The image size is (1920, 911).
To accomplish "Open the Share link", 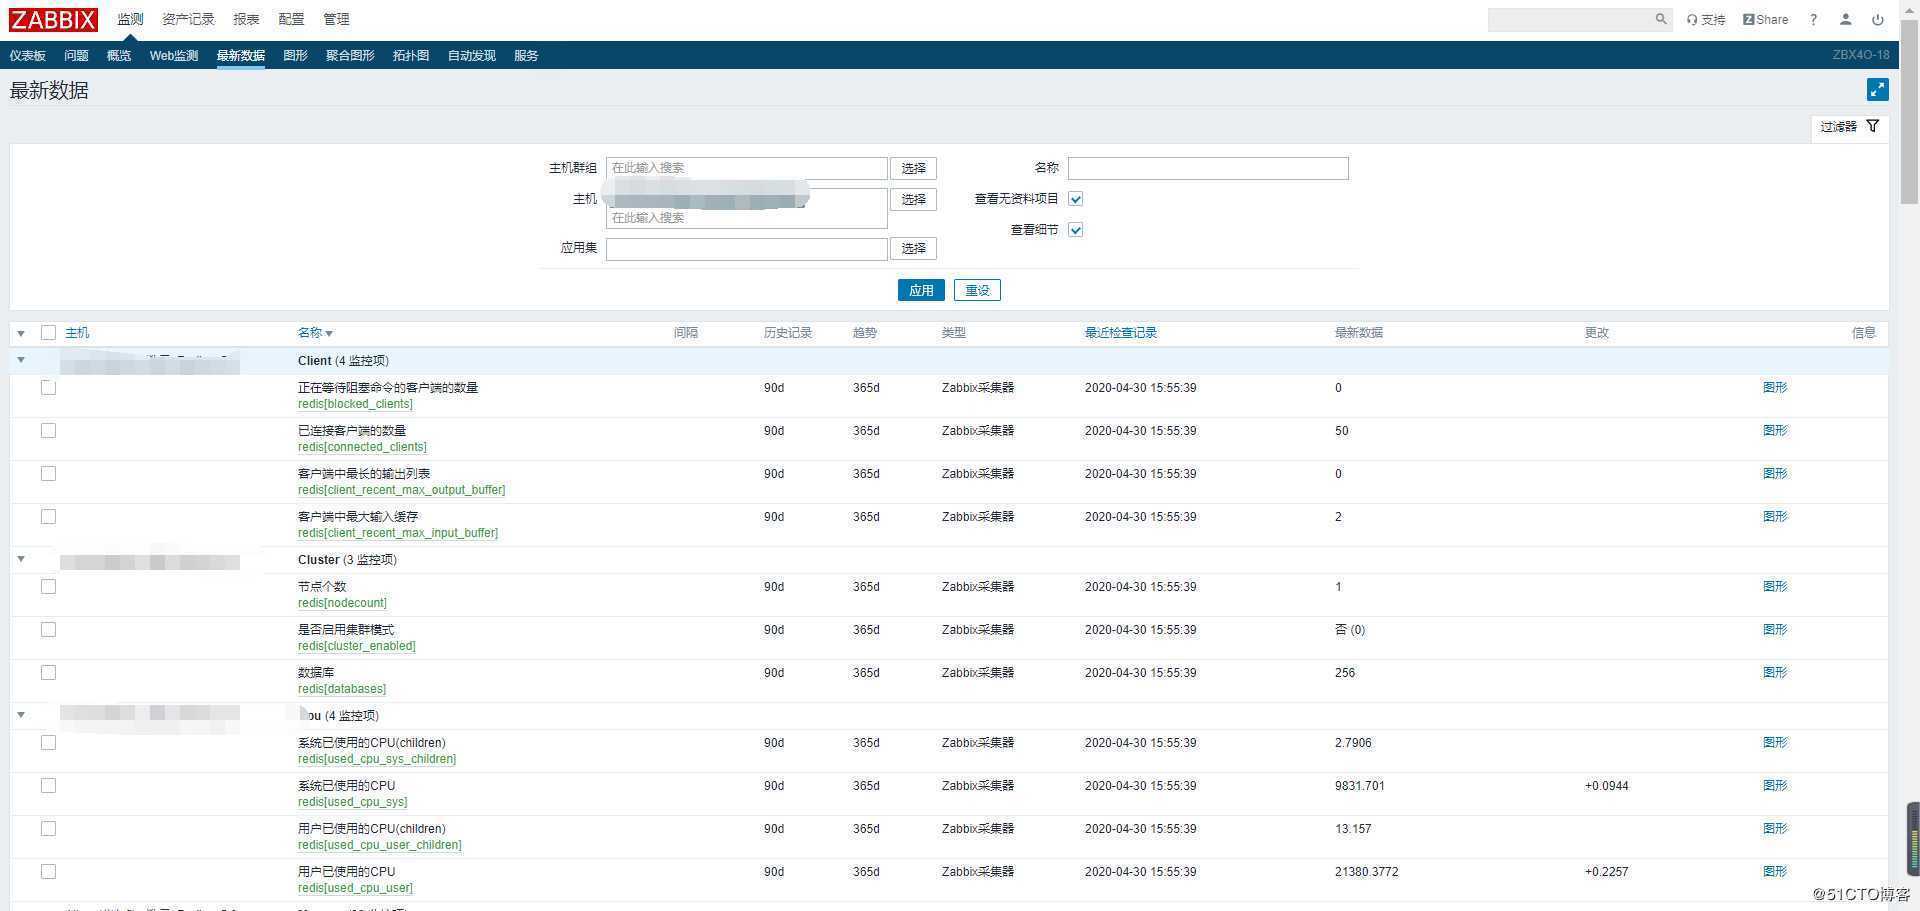I will click(x=1765, y=19).
